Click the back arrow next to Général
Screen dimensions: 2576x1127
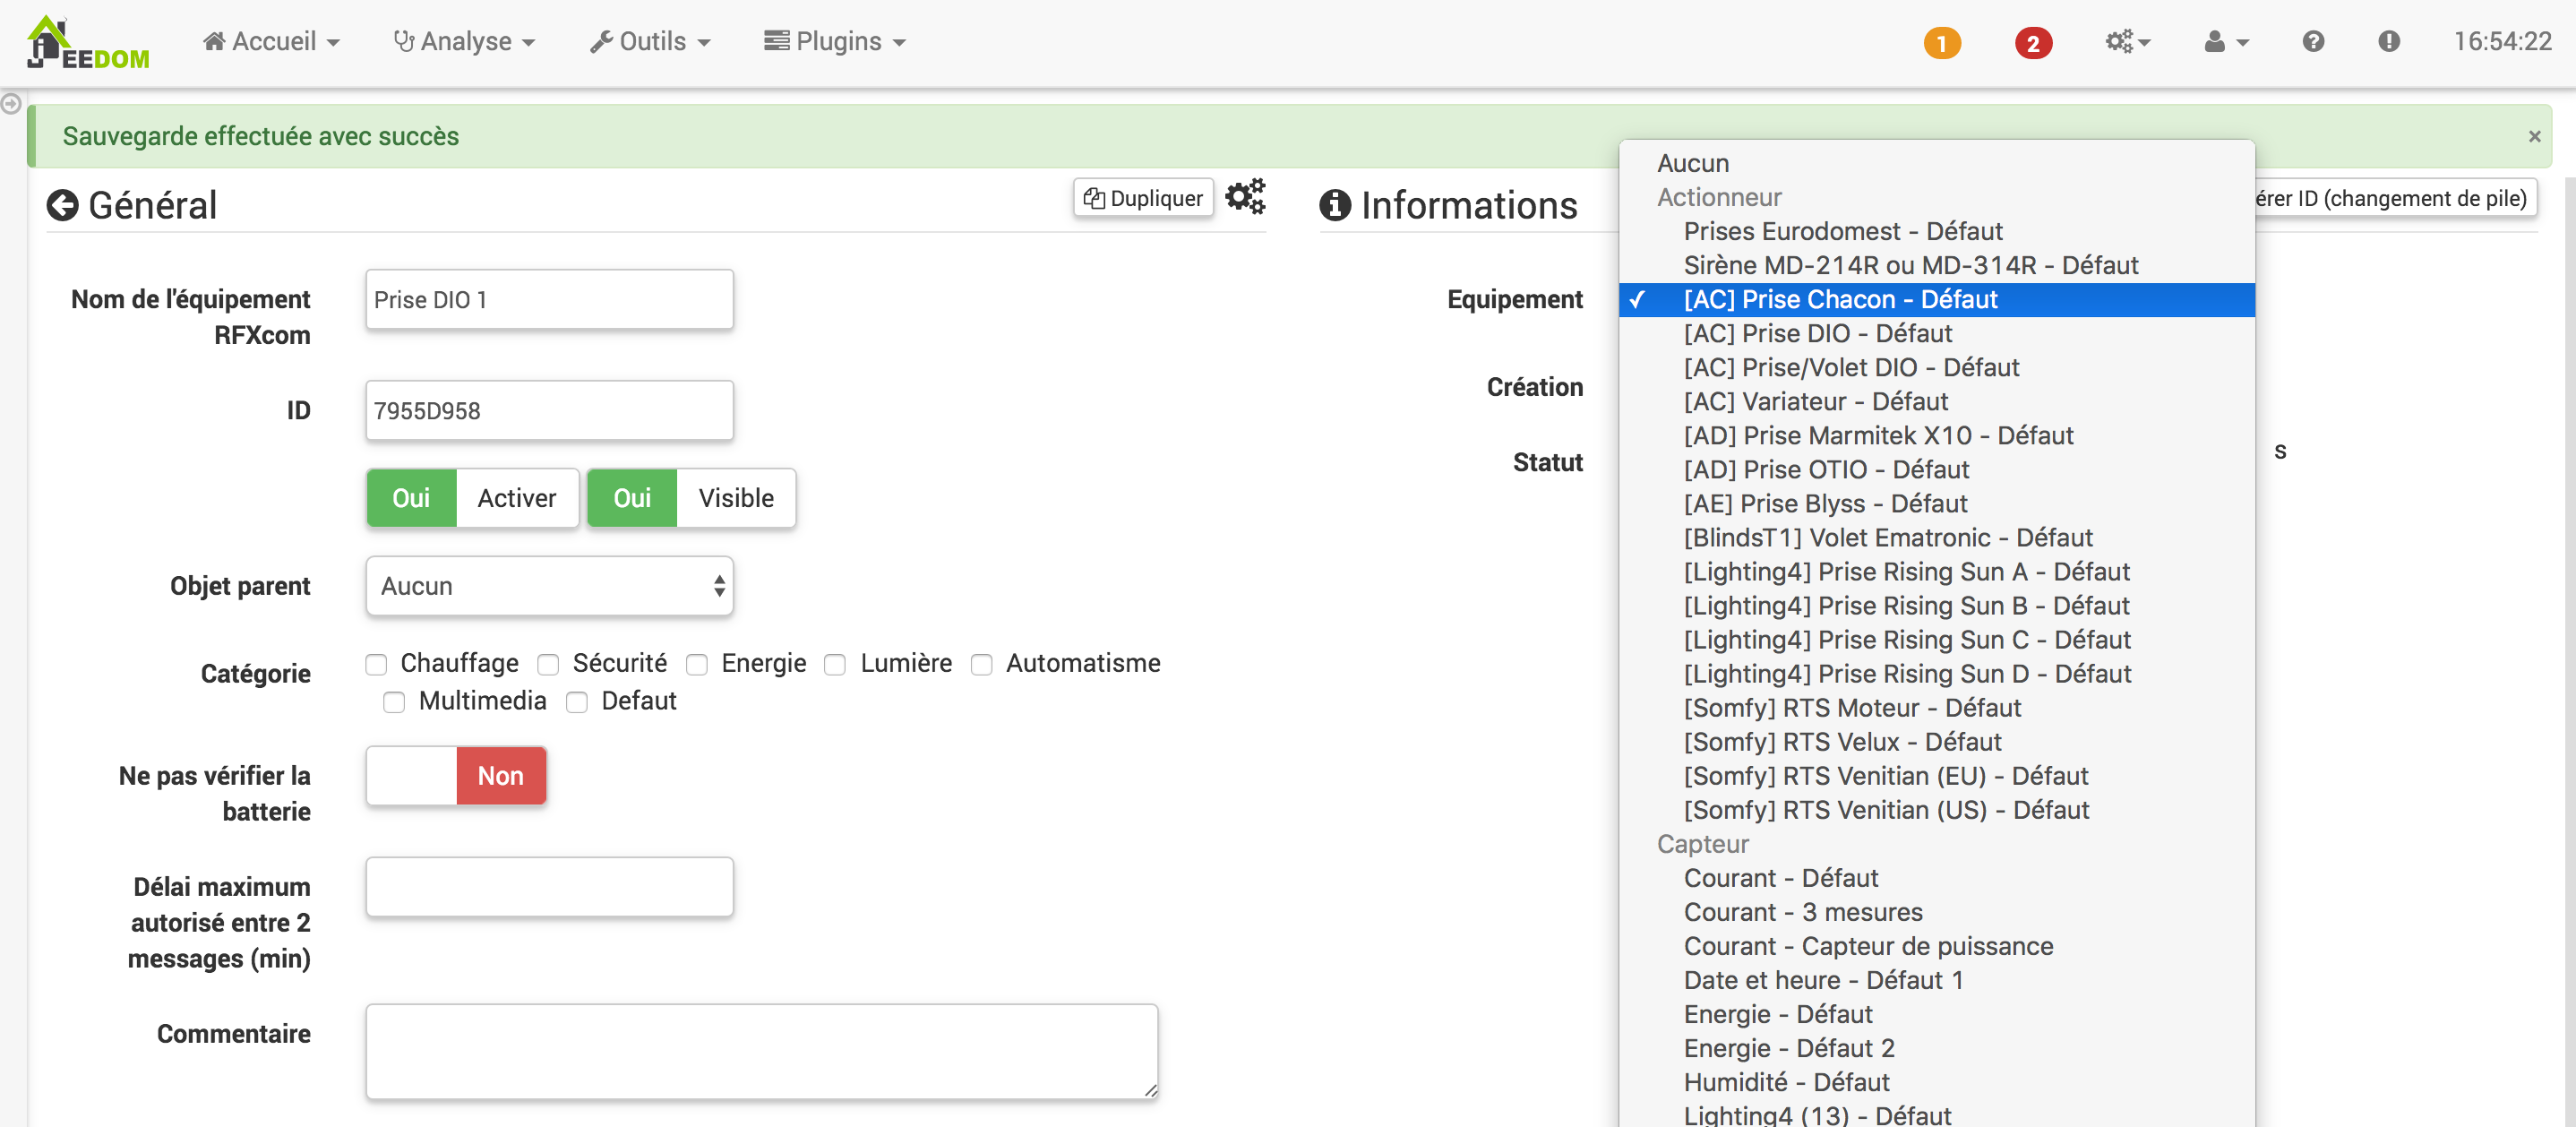tap(62, 205)
